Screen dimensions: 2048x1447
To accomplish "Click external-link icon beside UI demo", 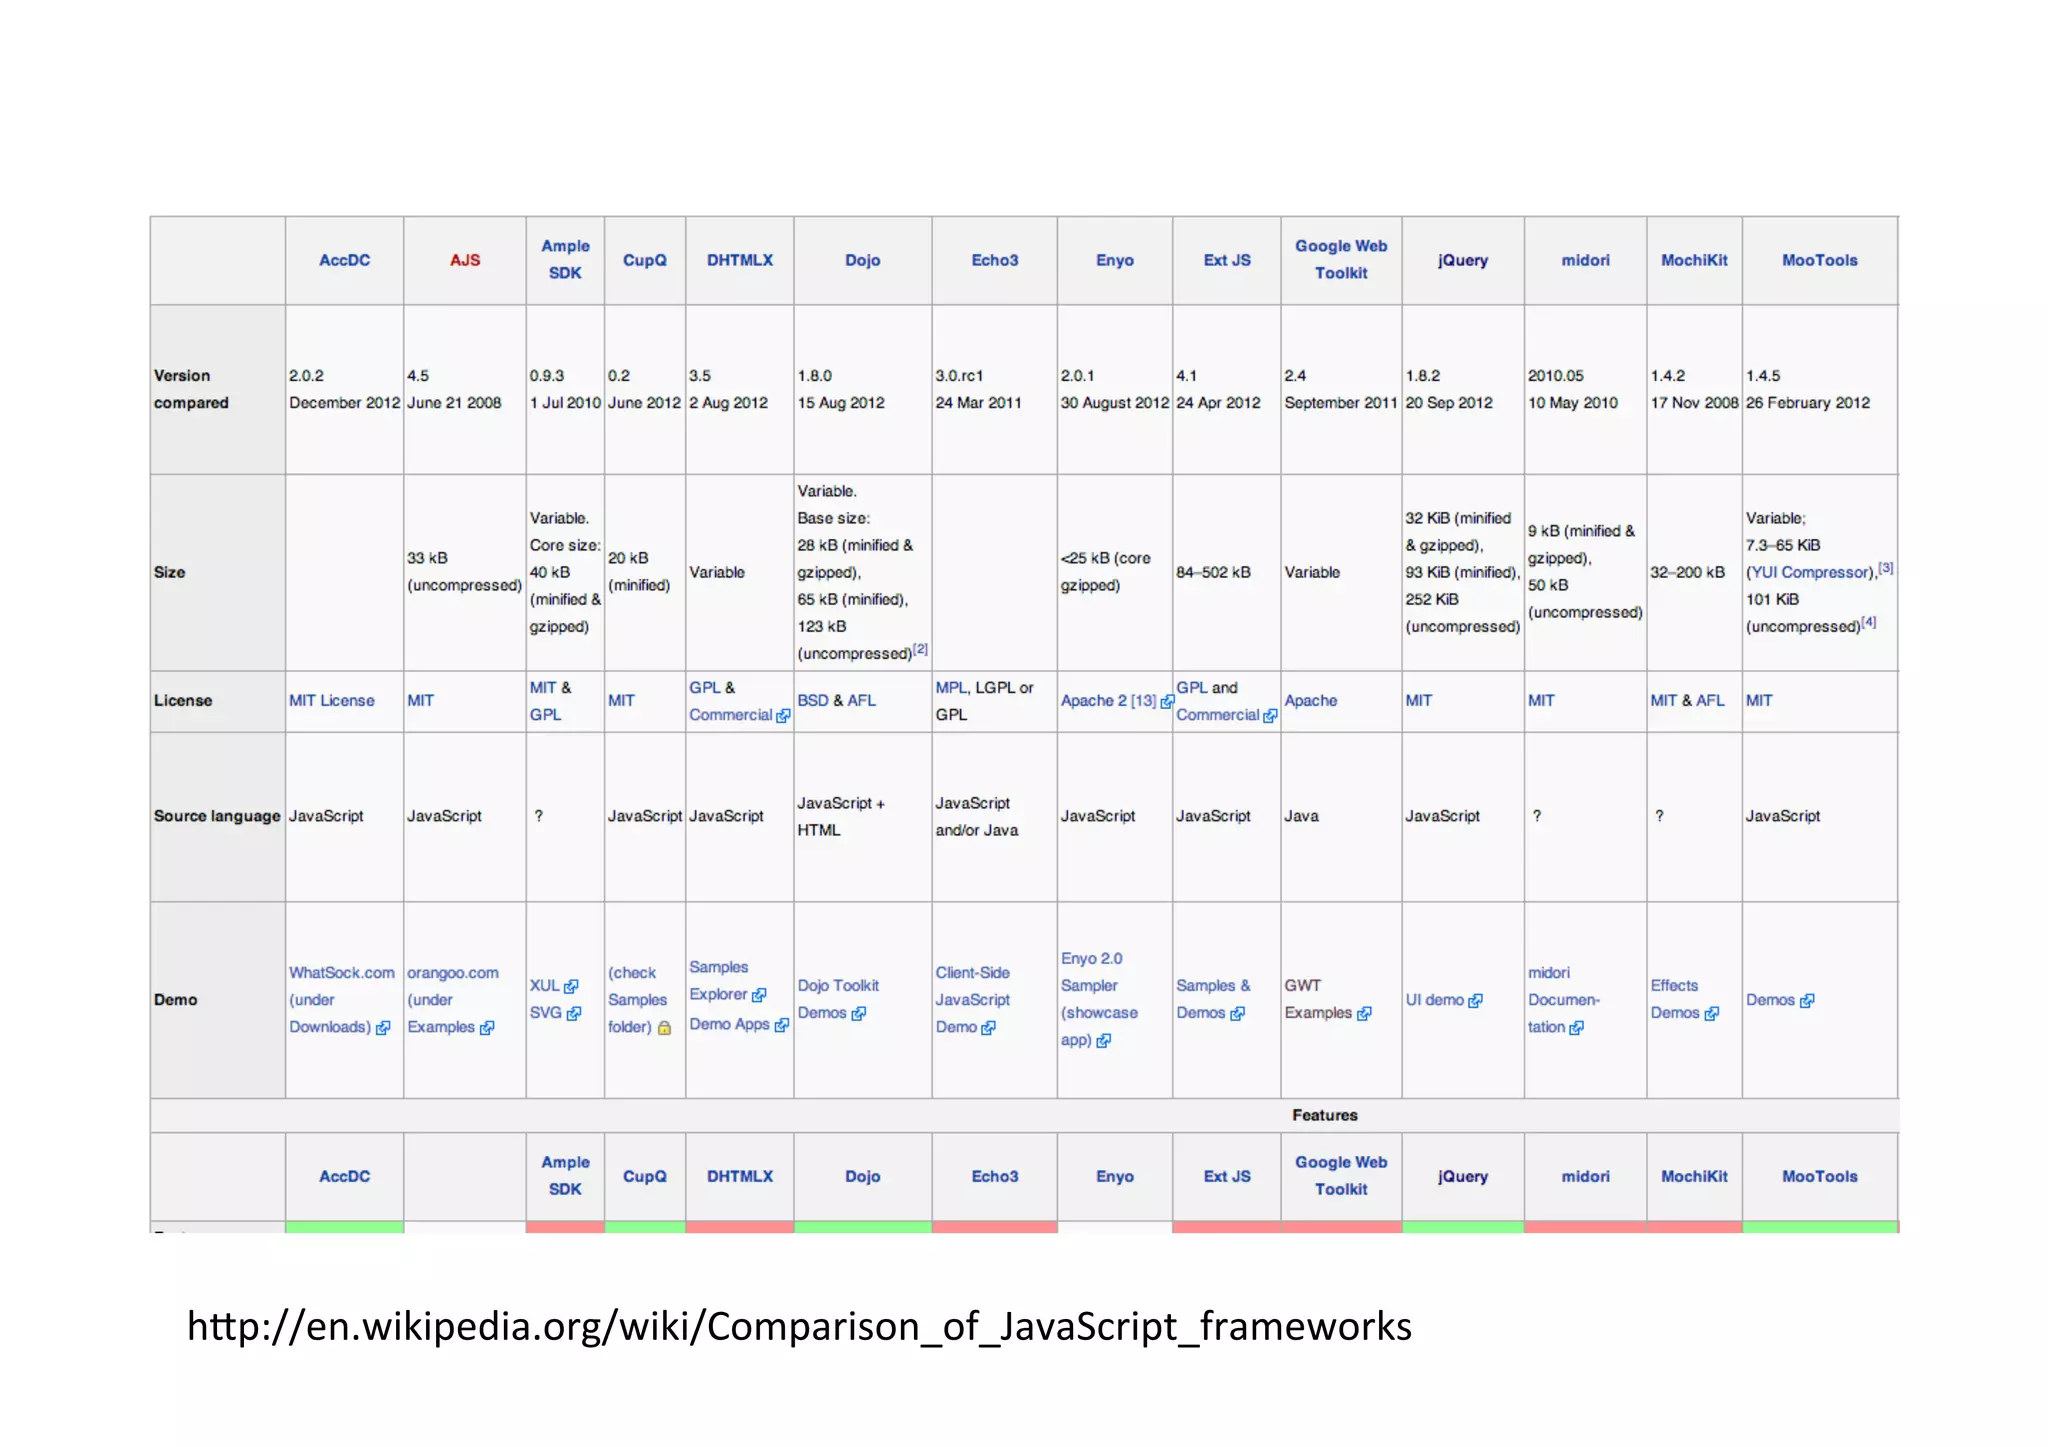I will (1476, 1000).
